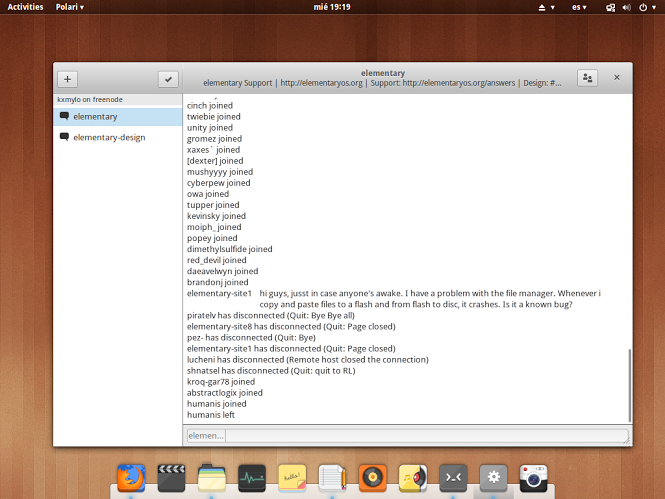
Task: Open the system monitor dock icon
Action: click(252, 478)
